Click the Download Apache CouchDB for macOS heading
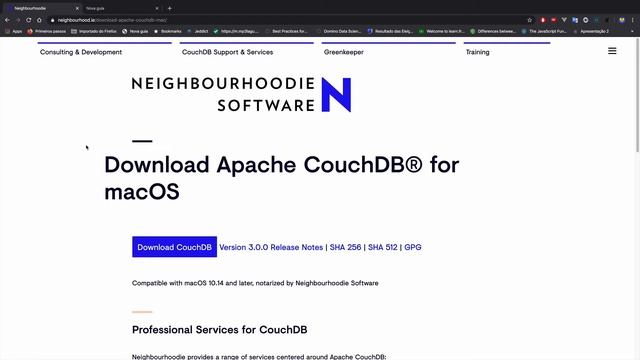 [x=282, y=178]
